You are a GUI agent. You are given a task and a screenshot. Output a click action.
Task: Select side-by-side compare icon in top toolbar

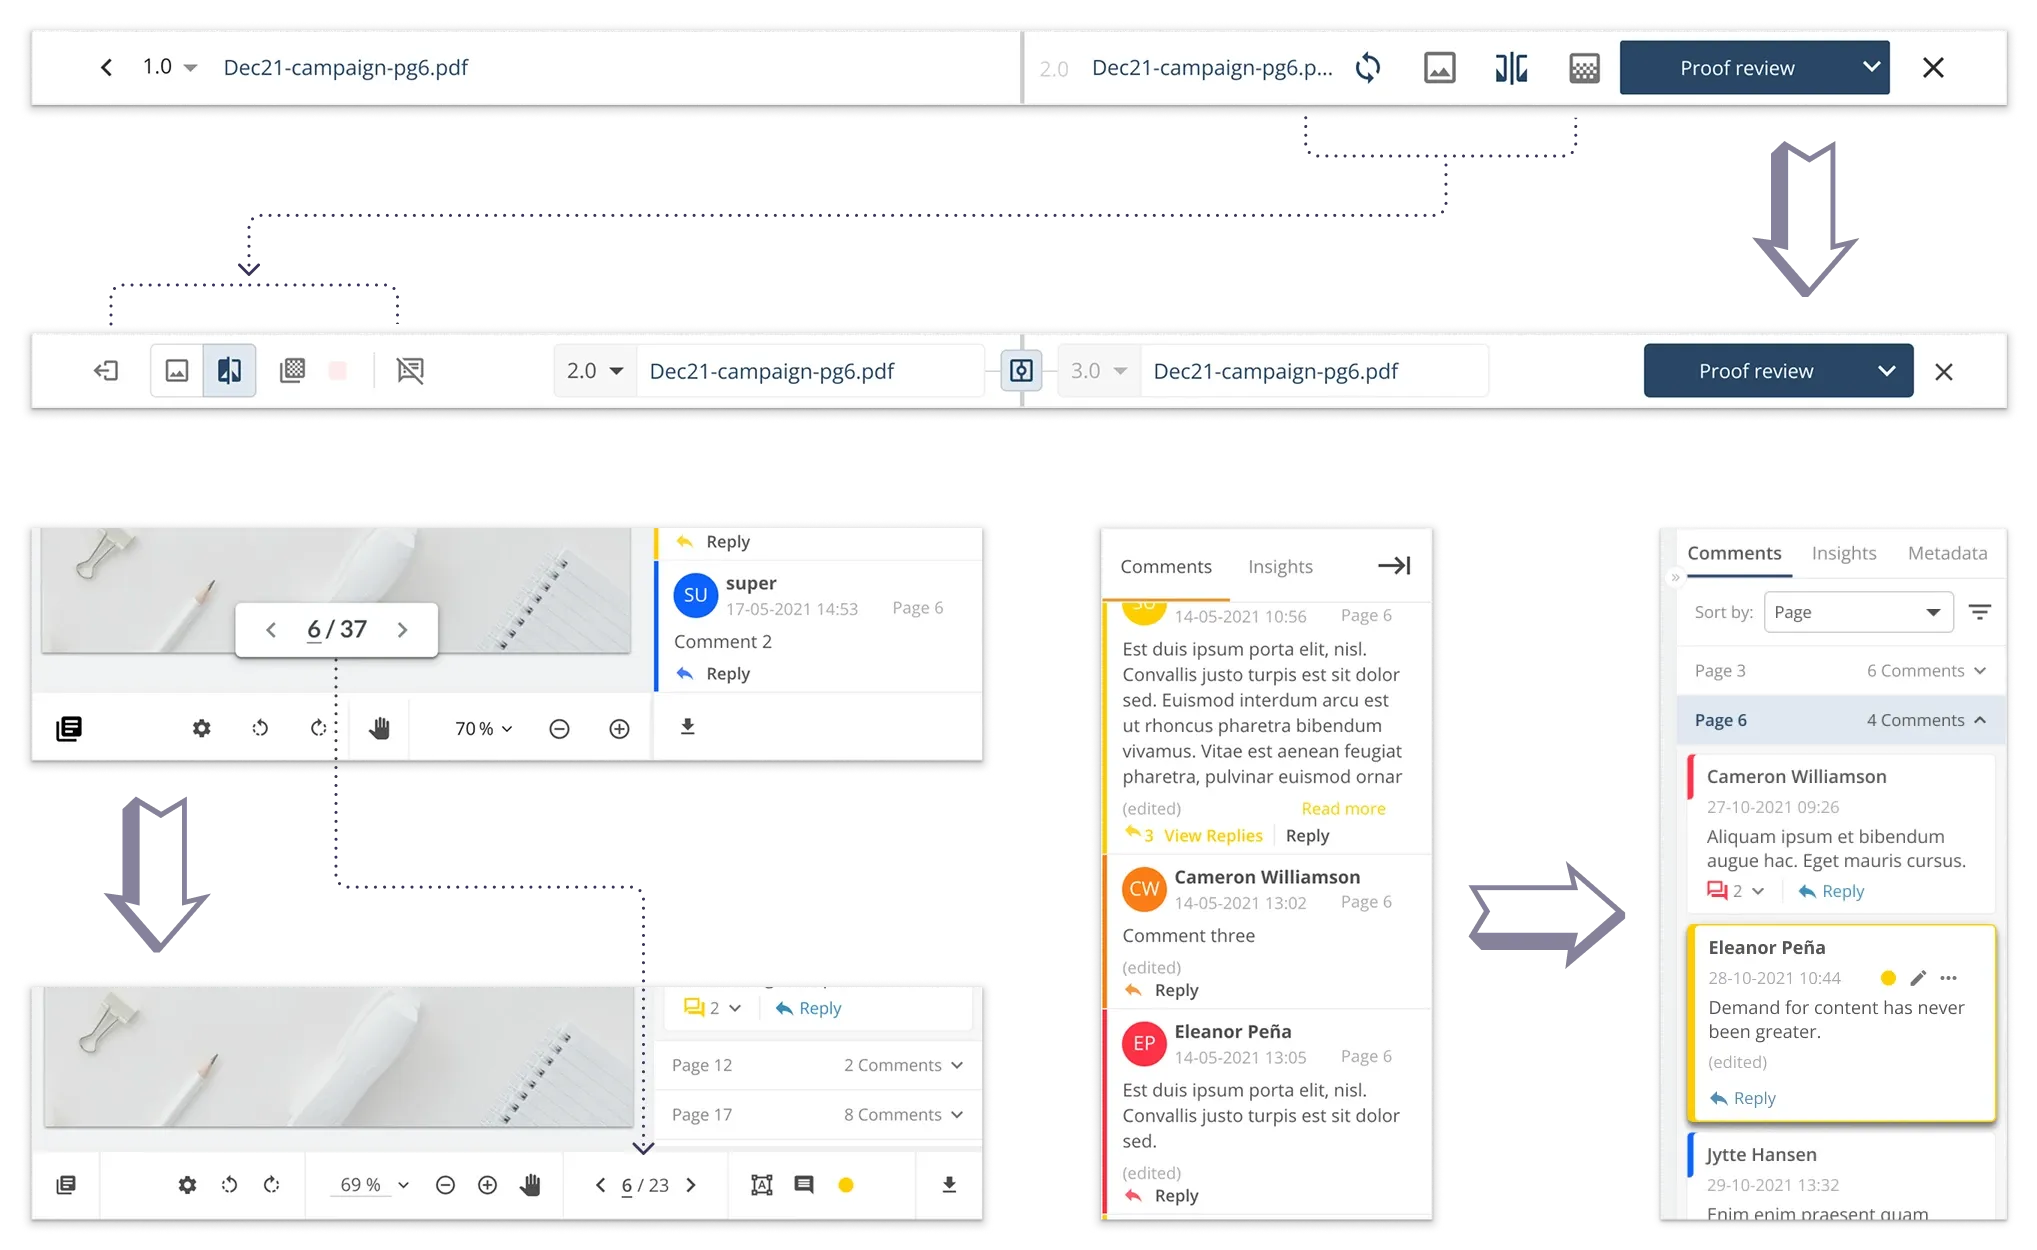[1511, 68]
